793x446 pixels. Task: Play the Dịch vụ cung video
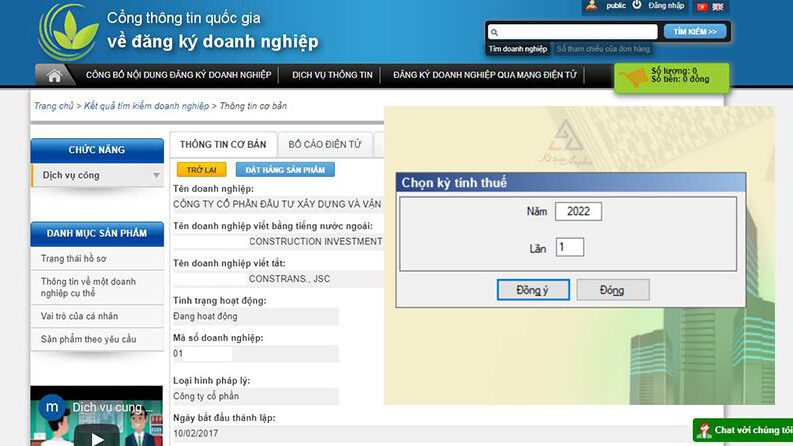[97, 437]
